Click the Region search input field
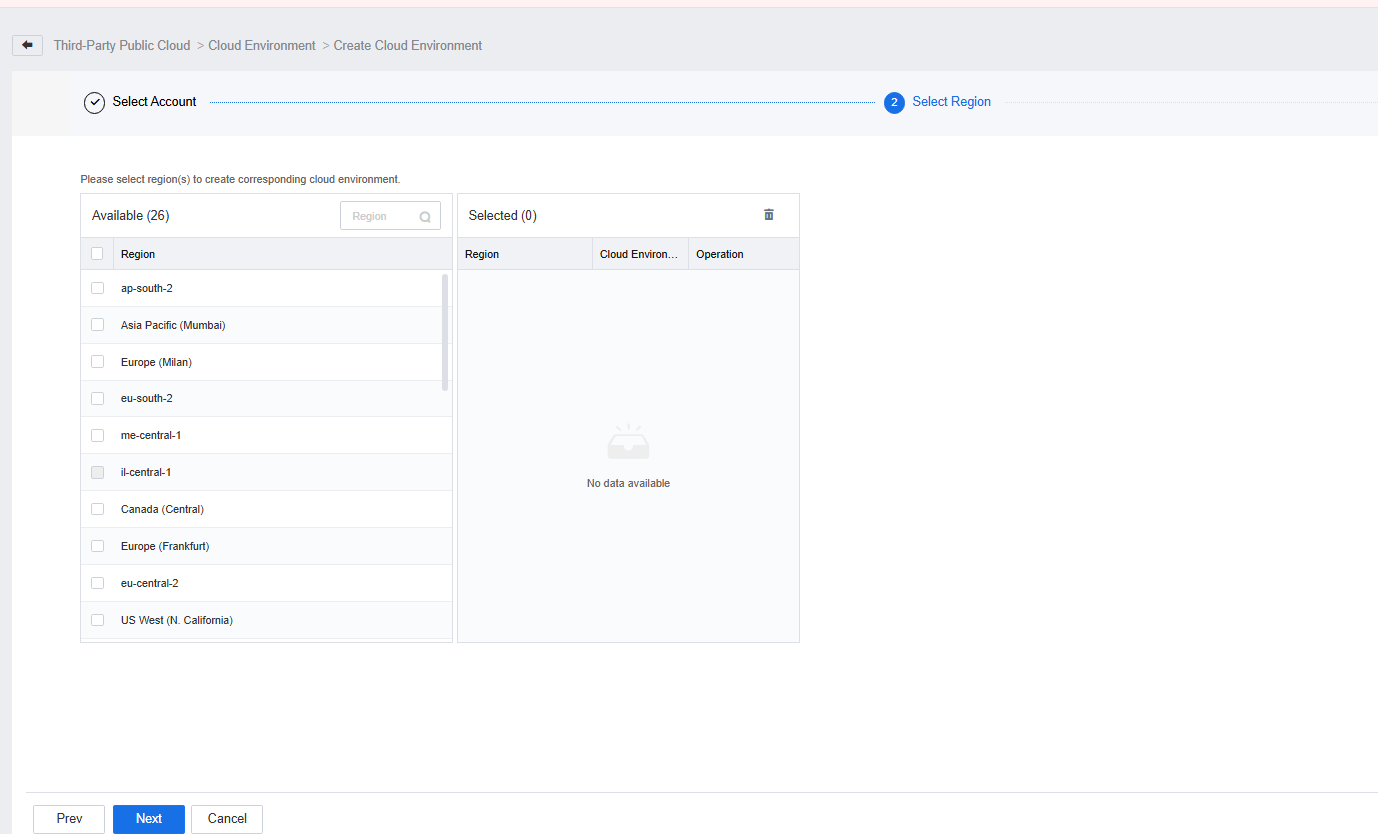Screen dimensions: 1378x834 [x=380, y=216]
